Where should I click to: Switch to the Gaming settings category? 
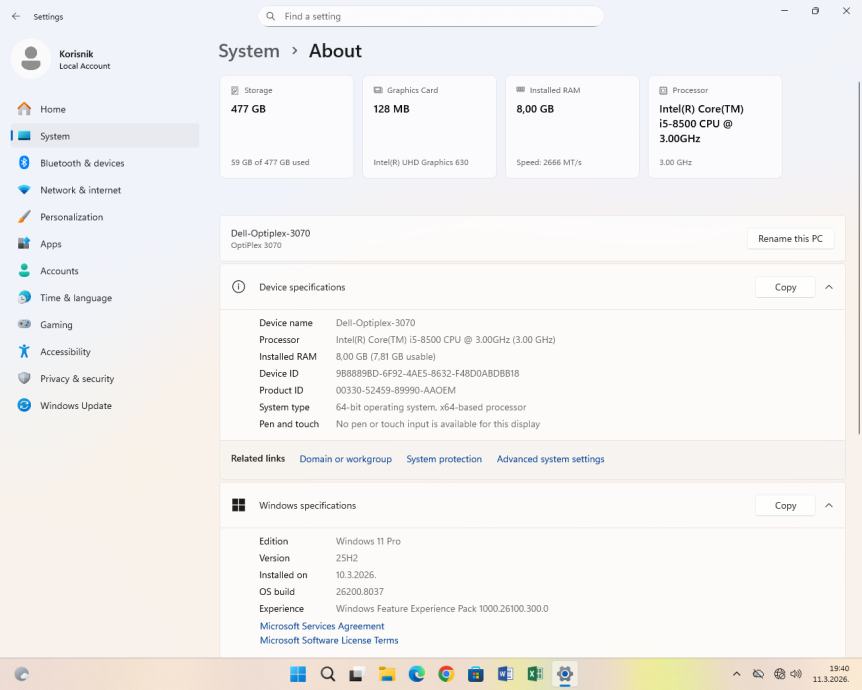pyautogui.click(x=56, y=325)
